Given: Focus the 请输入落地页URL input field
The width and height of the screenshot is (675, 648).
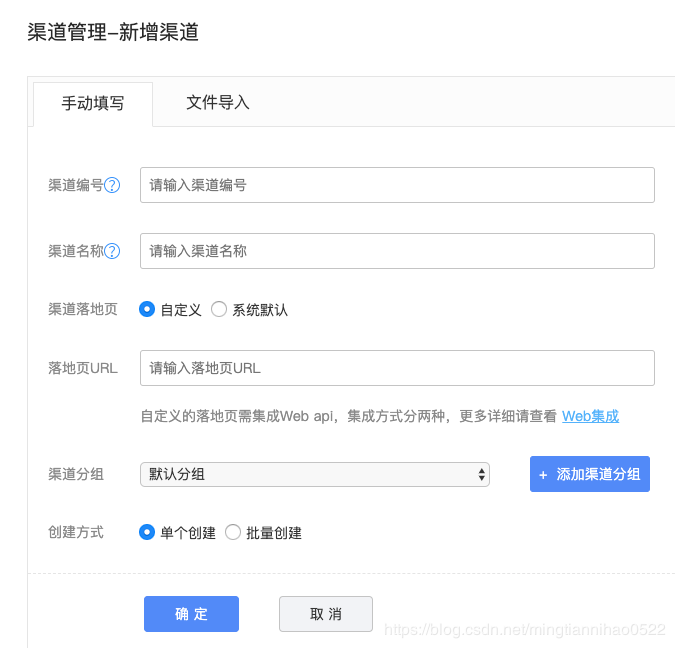Looking at the screenshot, I should click(x=397, y=368).
